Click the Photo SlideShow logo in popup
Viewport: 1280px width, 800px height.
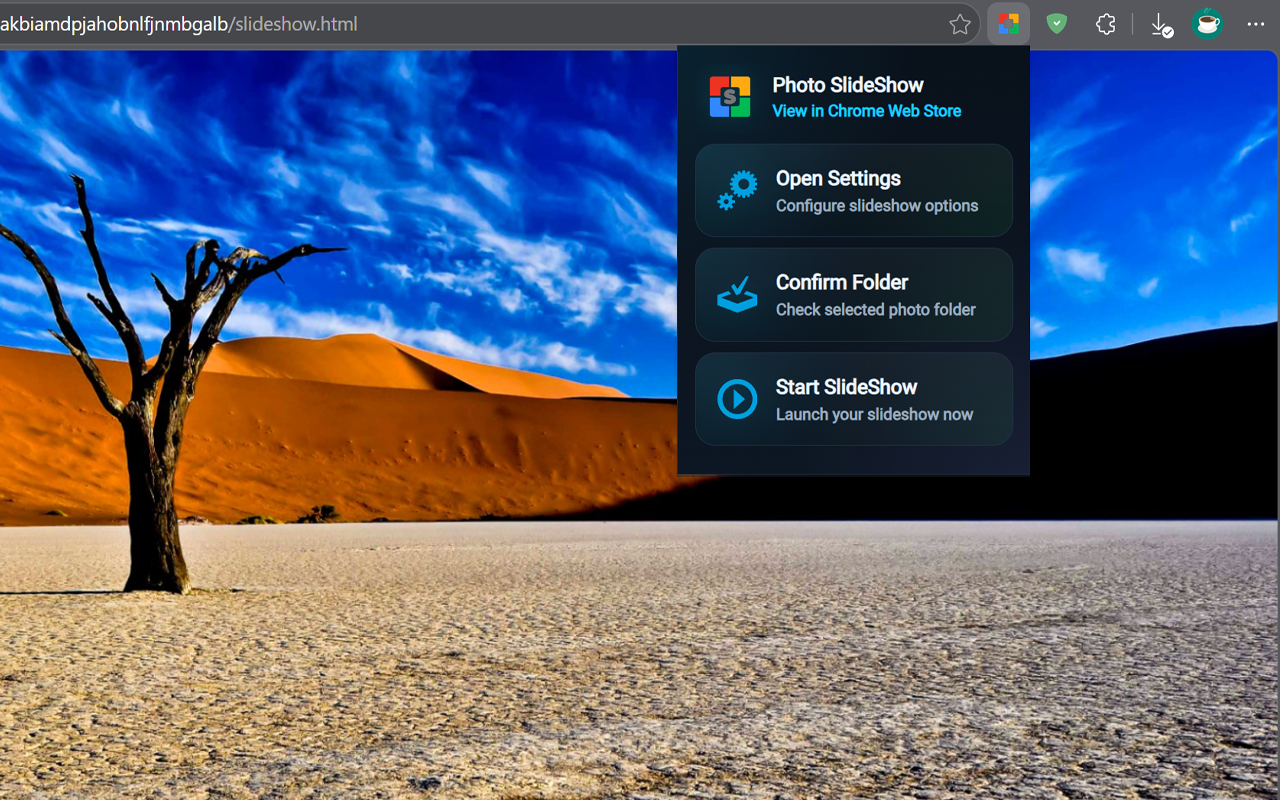[x=730, y=97]
